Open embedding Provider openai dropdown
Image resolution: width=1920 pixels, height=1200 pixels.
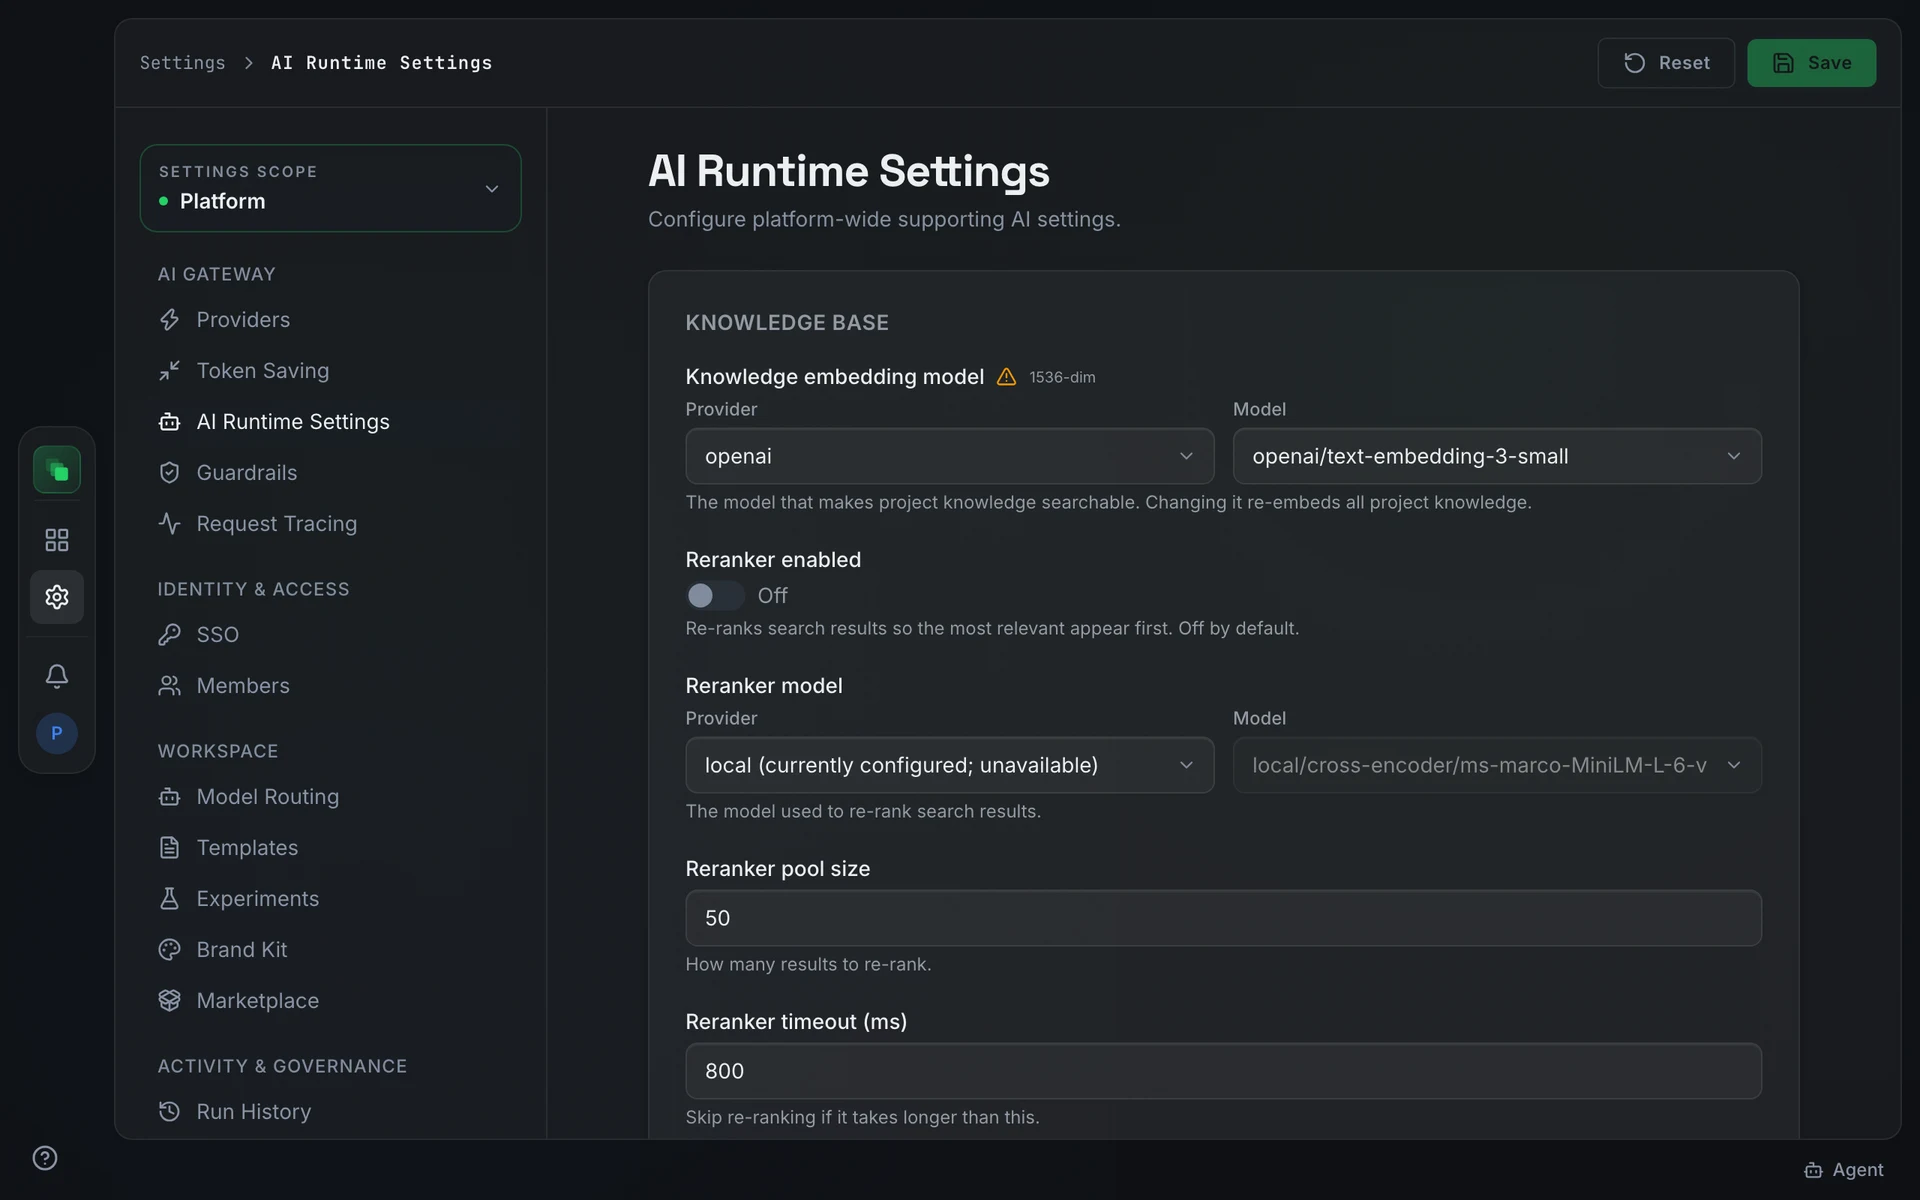(950, 457)
